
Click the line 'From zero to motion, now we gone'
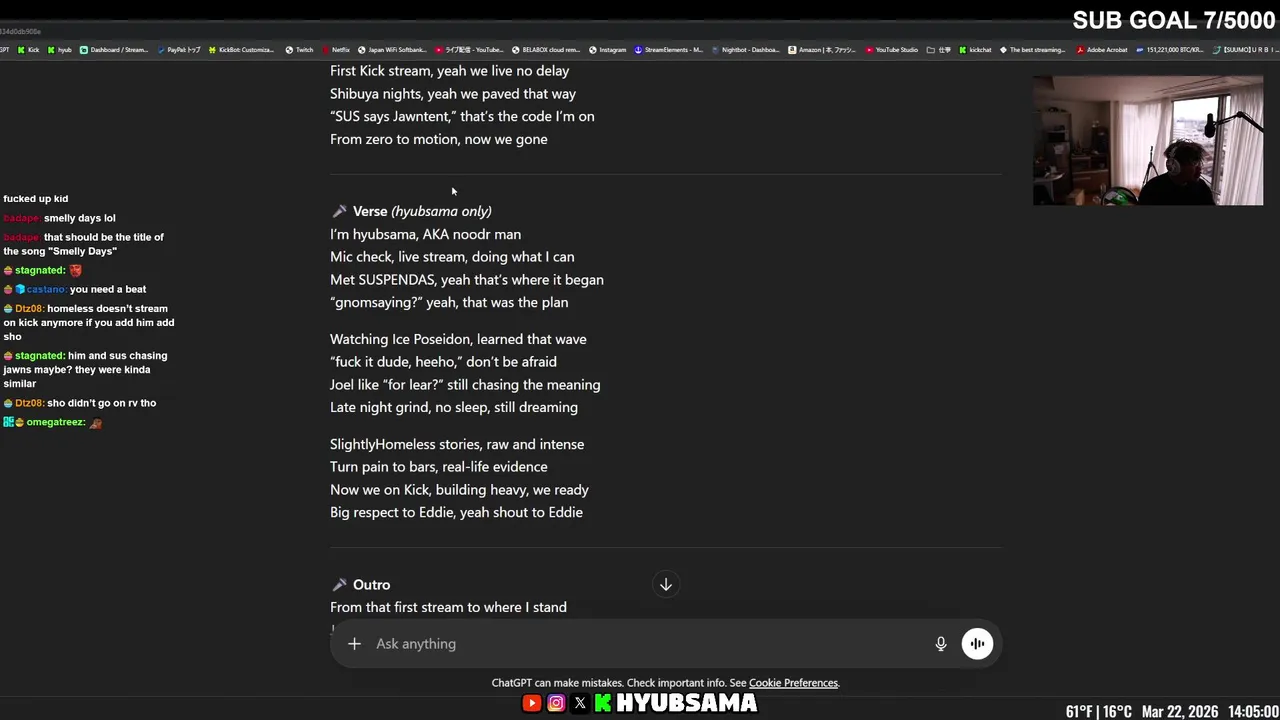[439, 139]
